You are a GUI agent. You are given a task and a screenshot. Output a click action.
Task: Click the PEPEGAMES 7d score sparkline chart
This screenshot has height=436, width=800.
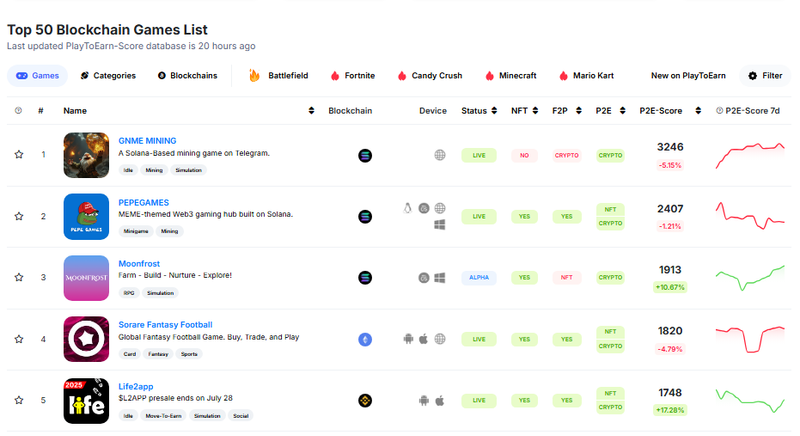click(x=750, y=216)
